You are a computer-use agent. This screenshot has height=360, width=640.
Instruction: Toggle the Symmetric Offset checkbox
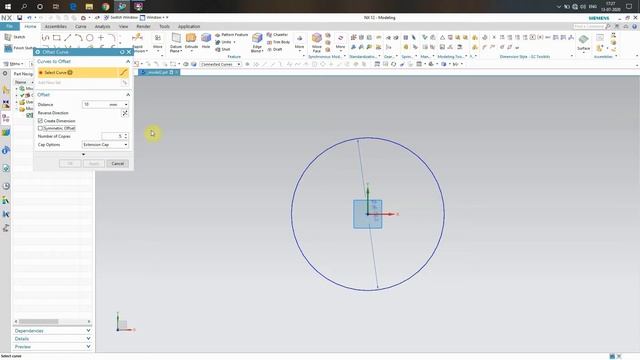coord(40,128)
